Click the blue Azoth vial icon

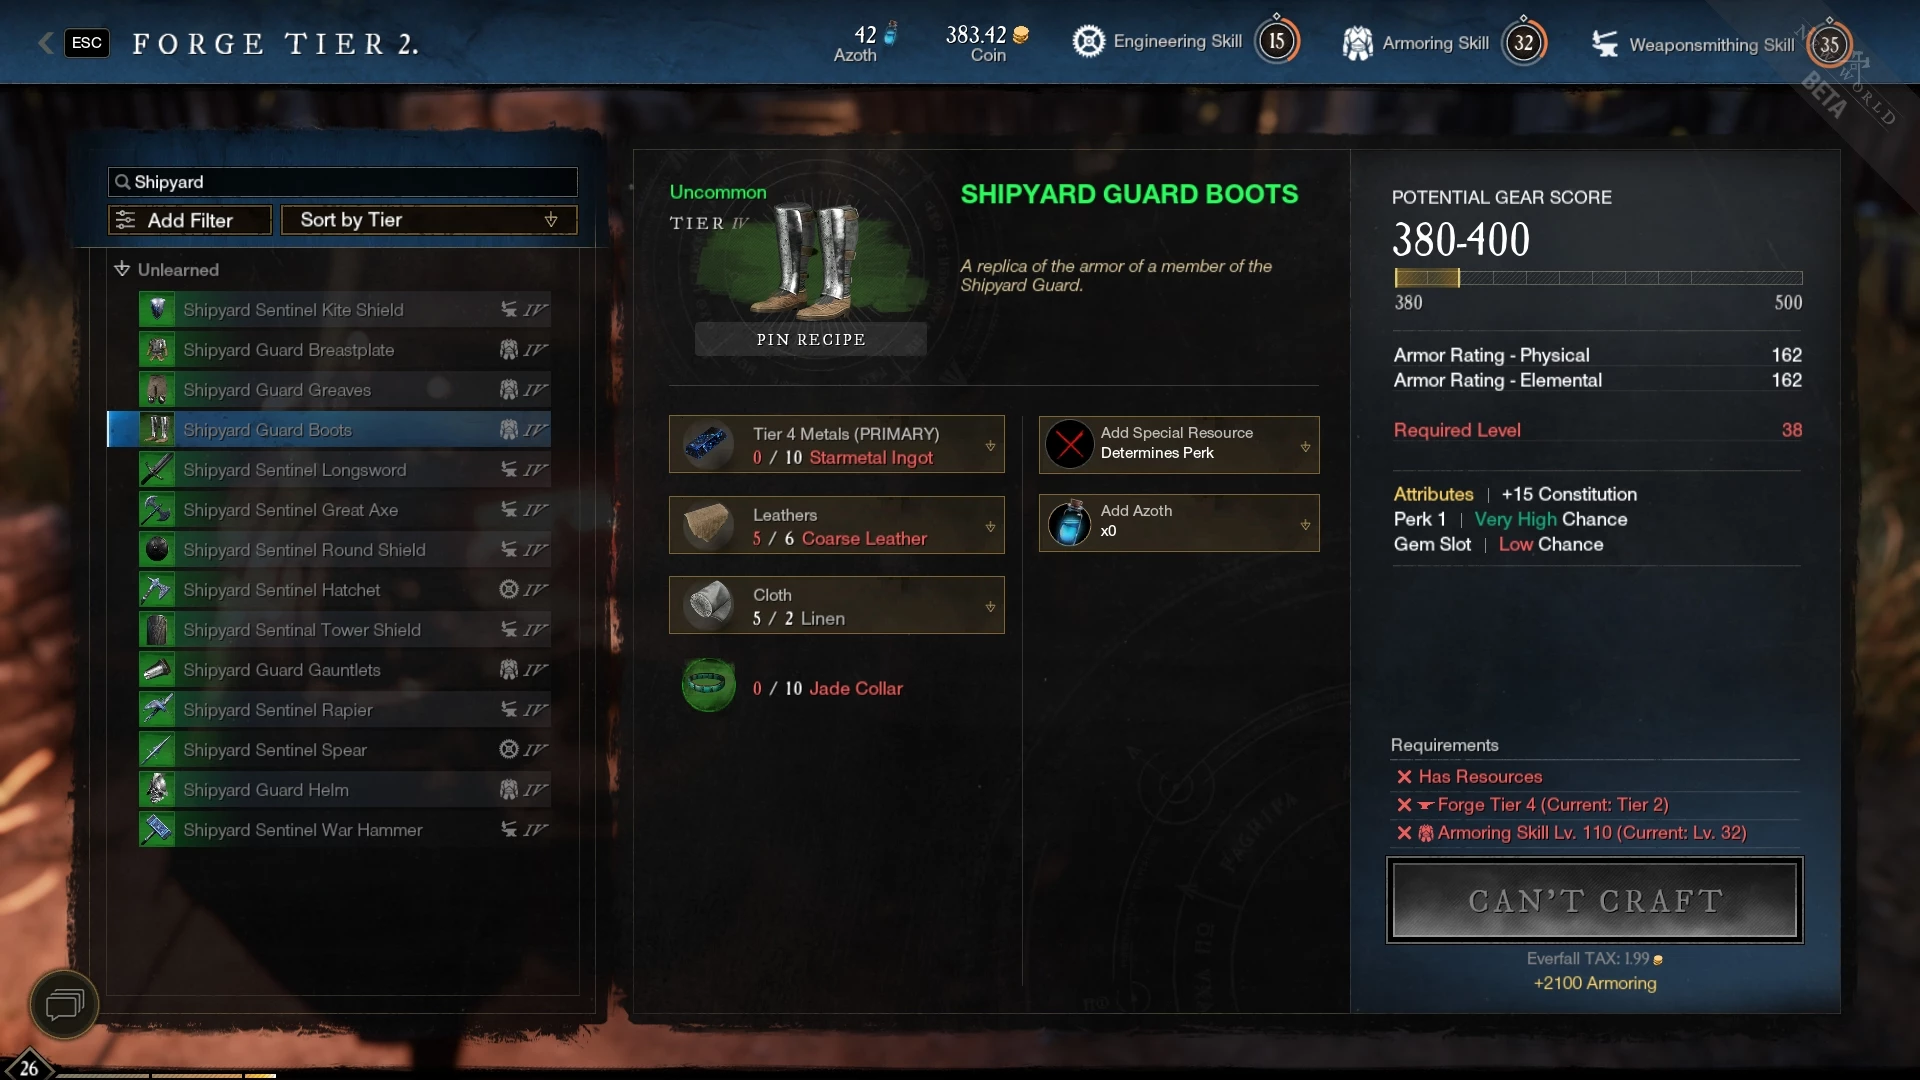pos(1069,523)
